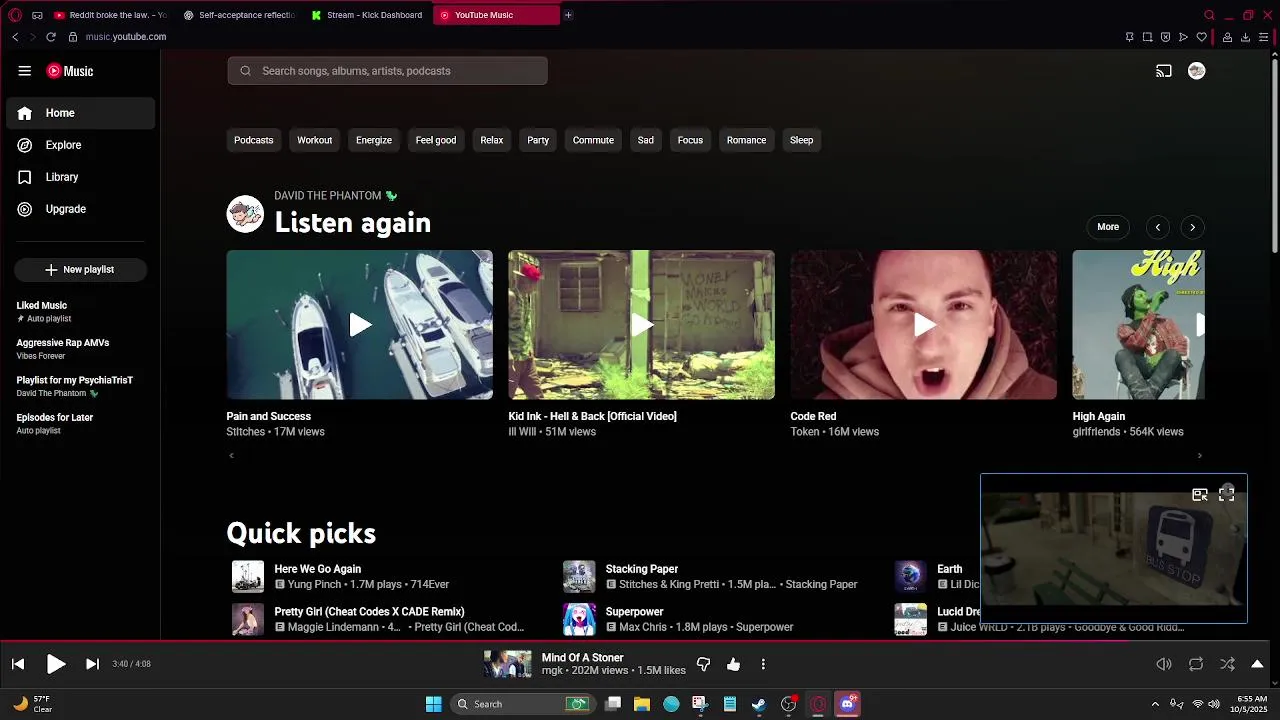Viewport: 1280px width, 720px height.
Task: Go to Home in the sidebar
Action: click(80, 113)
